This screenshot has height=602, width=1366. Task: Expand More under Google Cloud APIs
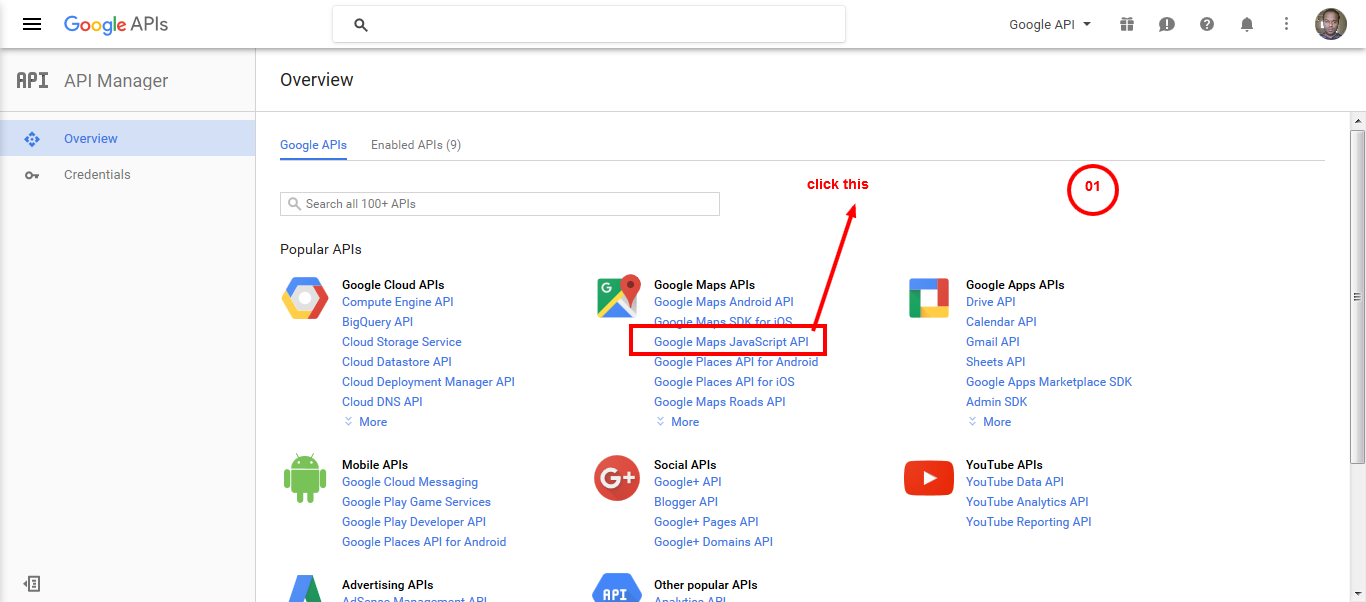365,422
